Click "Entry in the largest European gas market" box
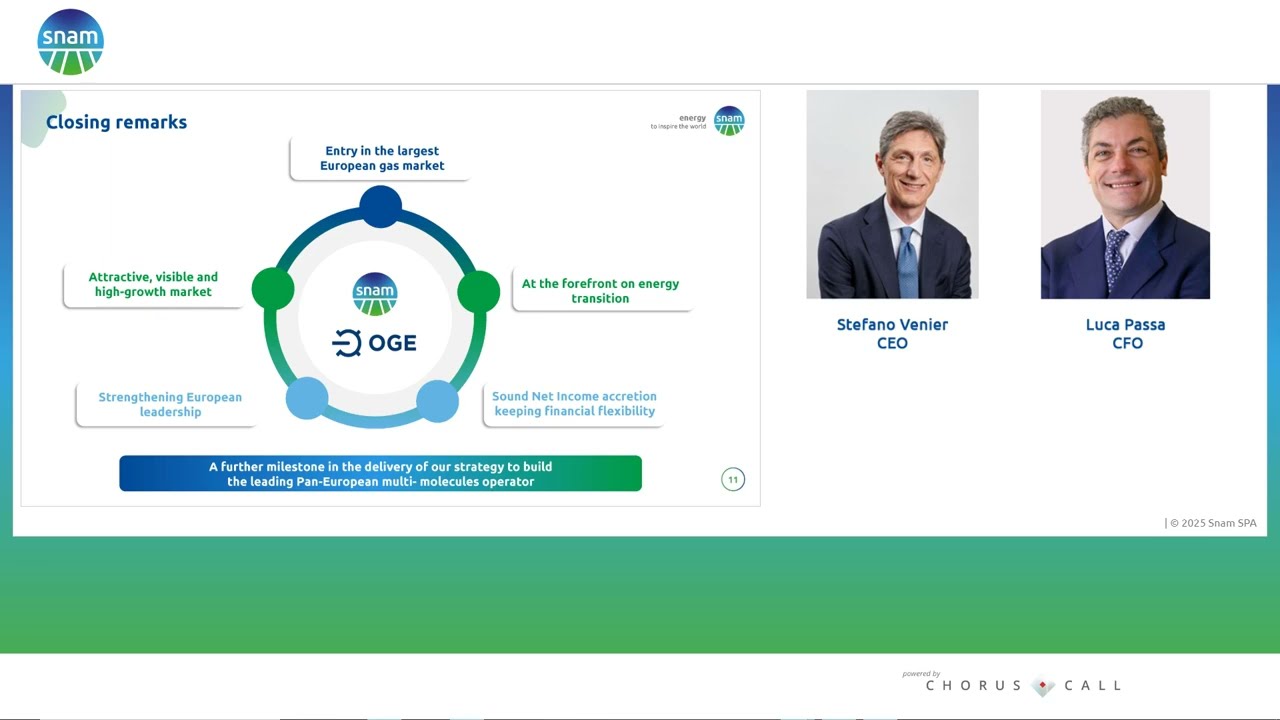Viewport: 1280px width, 720px height. (x=380, y=159)
